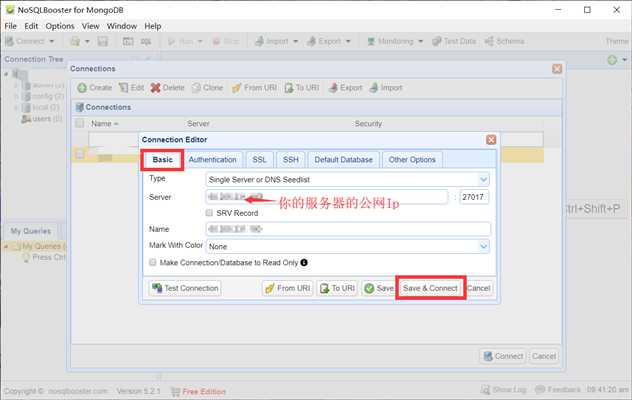Tick Make Connection/Database to Read Only

click(153, 262)
